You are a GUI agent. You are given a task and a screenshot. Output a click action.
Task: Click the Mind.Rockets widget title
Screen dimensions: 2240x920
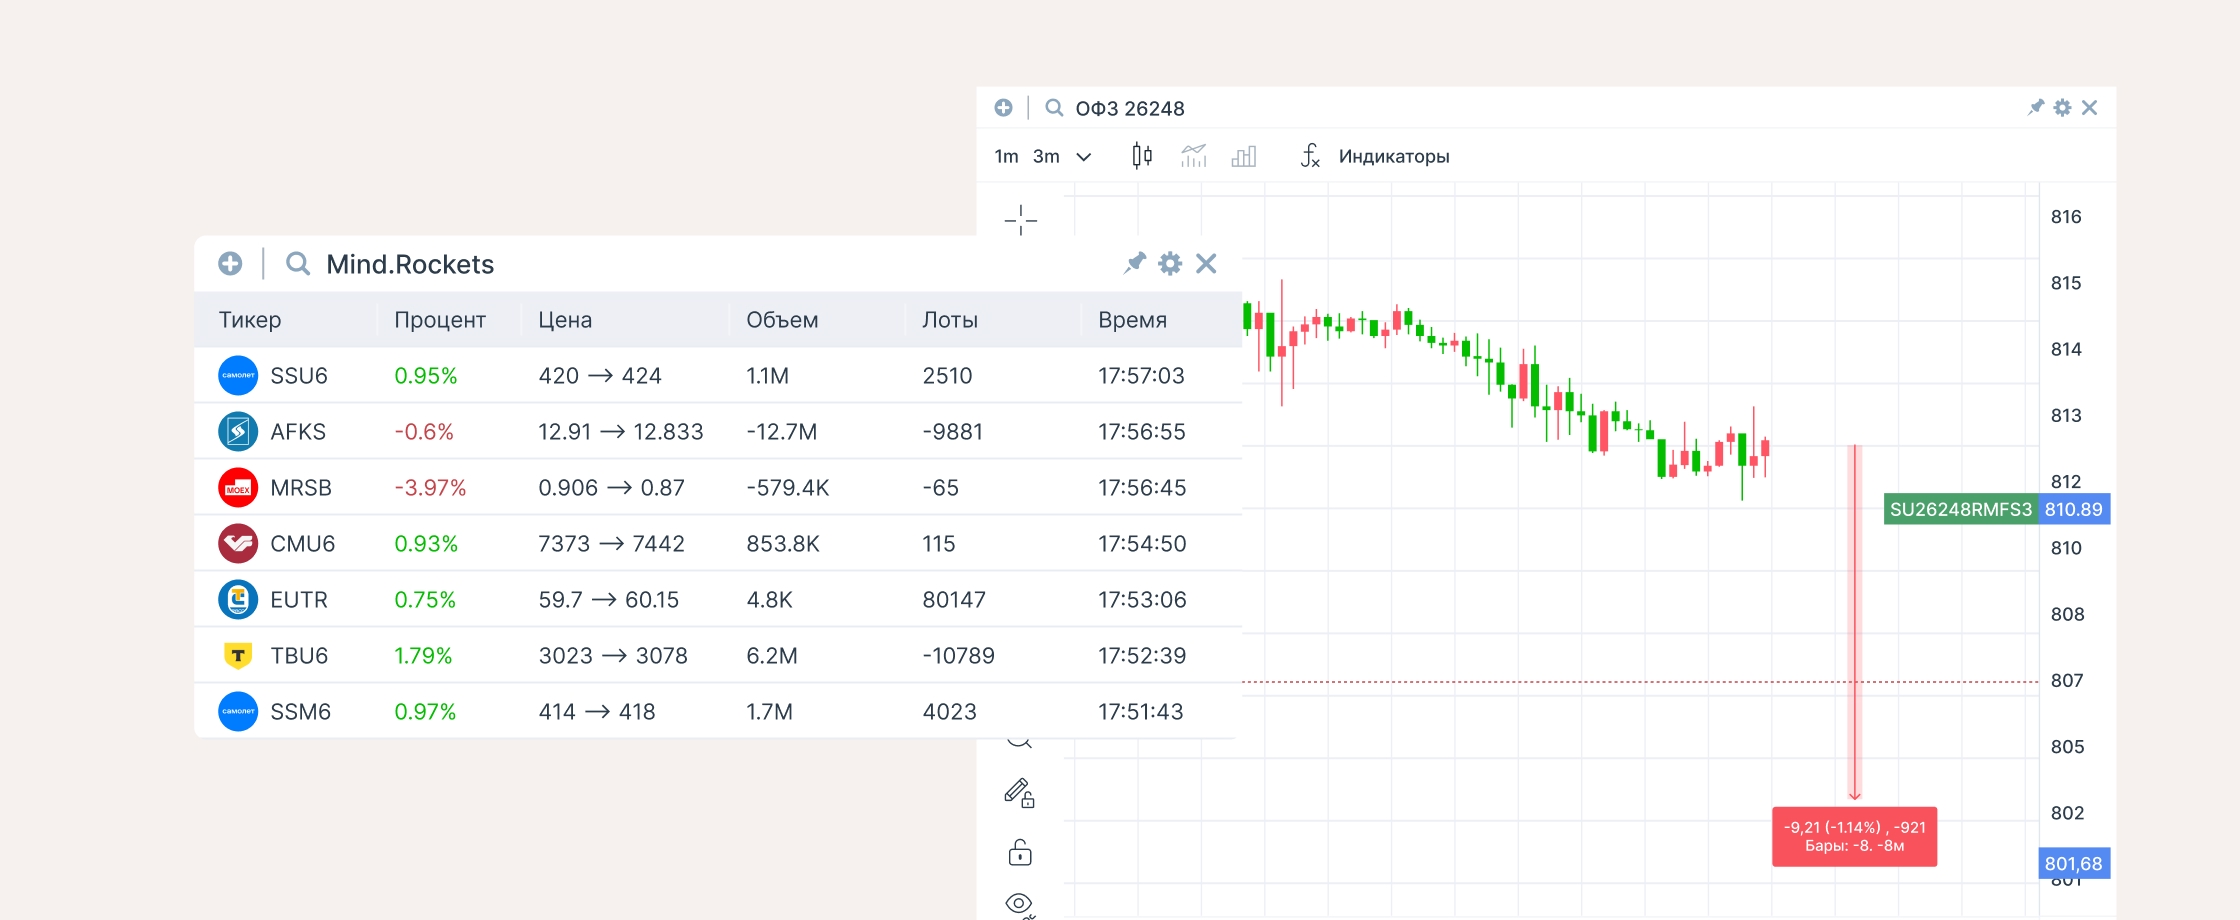410,264
